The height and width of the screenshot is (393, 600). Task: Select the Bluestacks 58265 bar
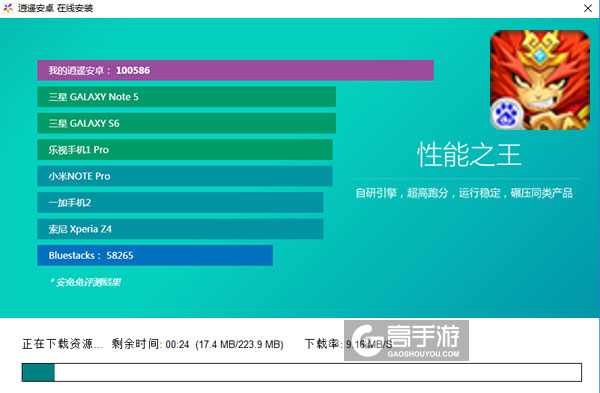click(155, 255)
